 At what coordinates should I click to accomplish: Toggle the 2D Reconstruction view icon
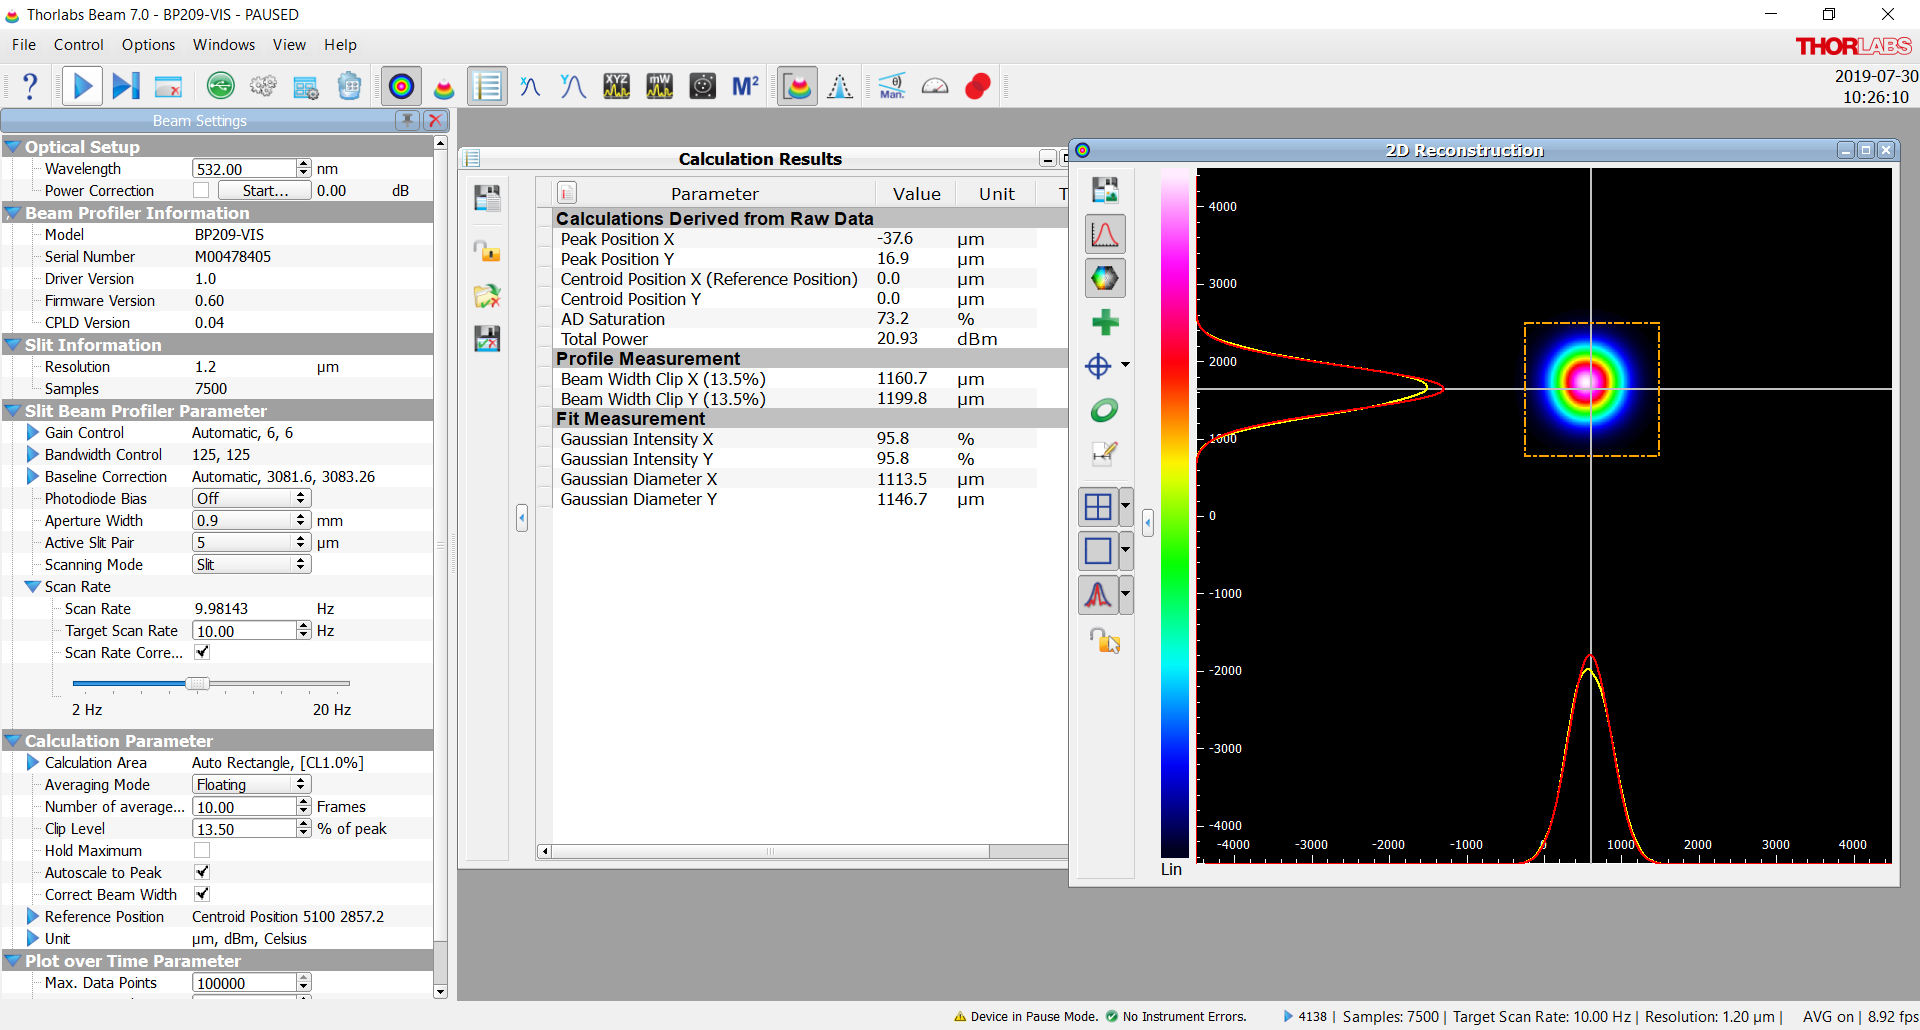401,87
